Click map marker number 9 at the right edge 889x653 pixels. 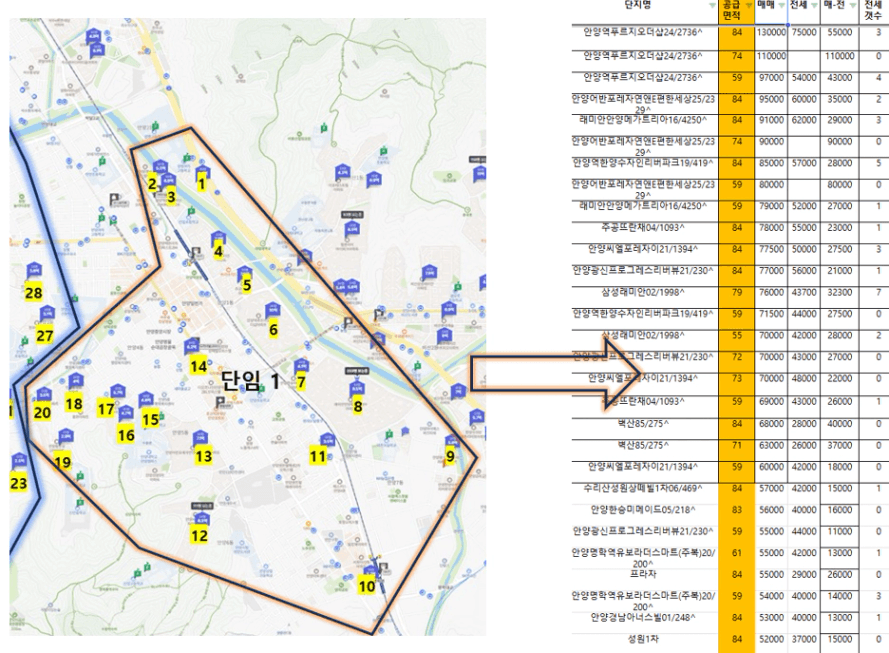coord(450,457)
